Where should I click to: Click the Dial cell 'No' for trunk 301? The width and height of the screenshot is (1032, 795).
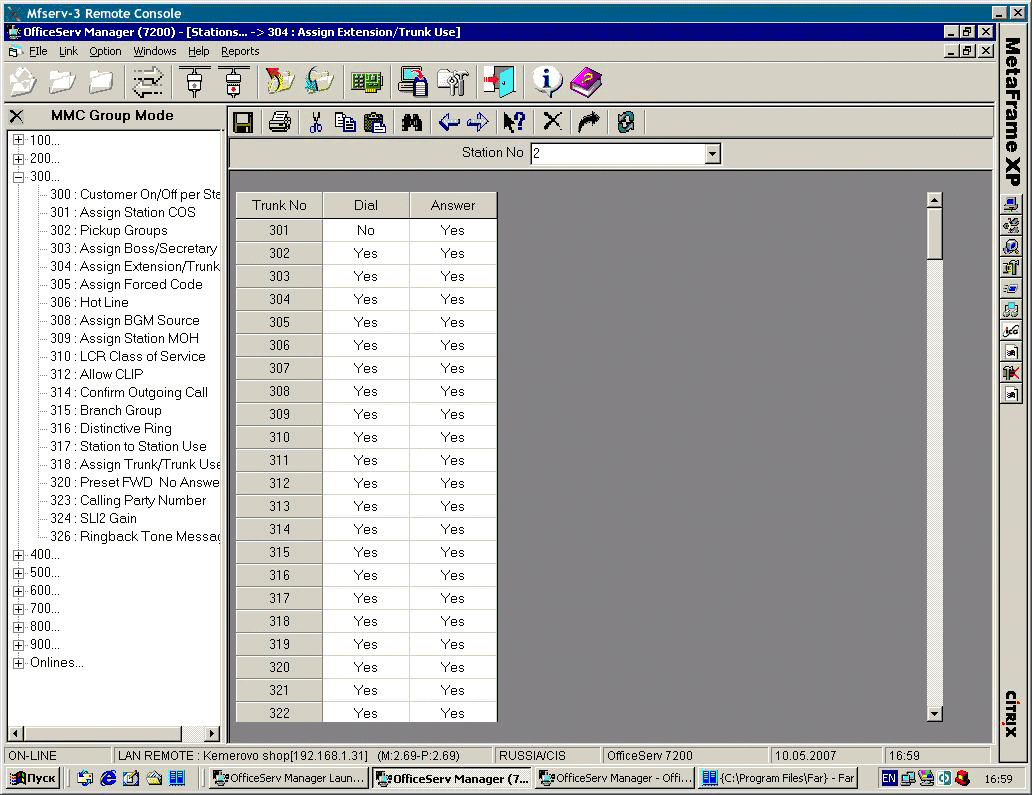tap(366, 230)
